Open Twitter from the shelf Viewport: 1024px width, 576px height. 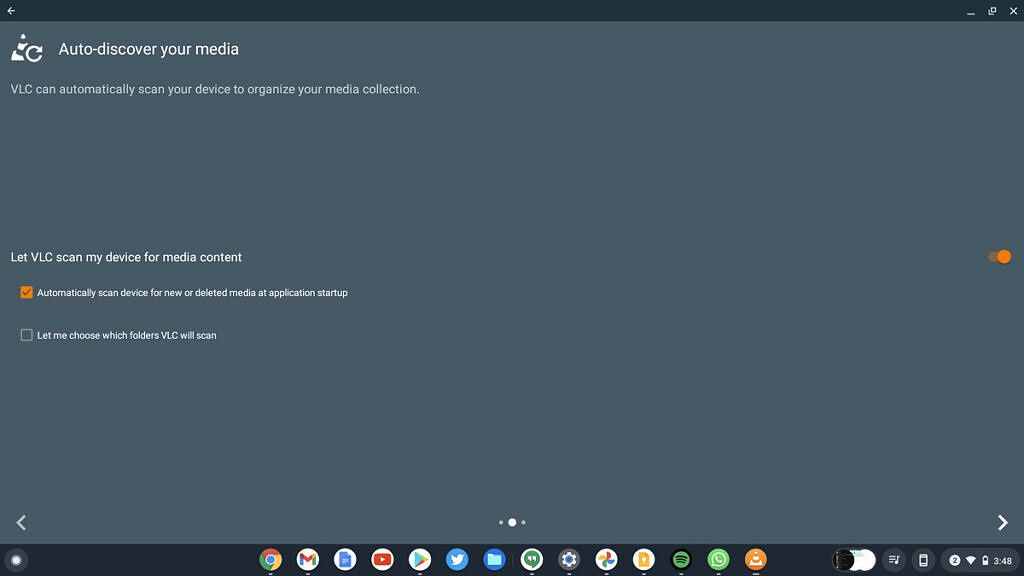[457, 560]
